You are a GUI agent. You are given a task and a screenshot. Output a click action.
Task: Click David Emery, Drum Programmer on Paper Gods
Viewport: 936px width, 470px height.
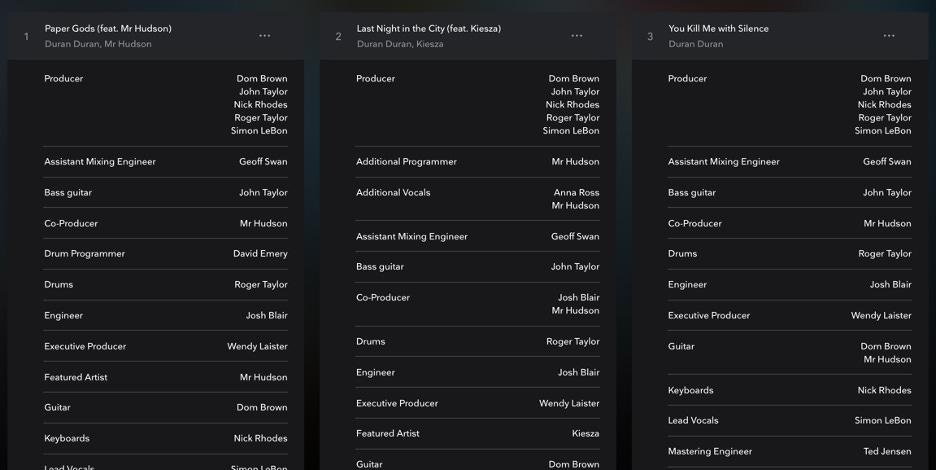point(260,253)
